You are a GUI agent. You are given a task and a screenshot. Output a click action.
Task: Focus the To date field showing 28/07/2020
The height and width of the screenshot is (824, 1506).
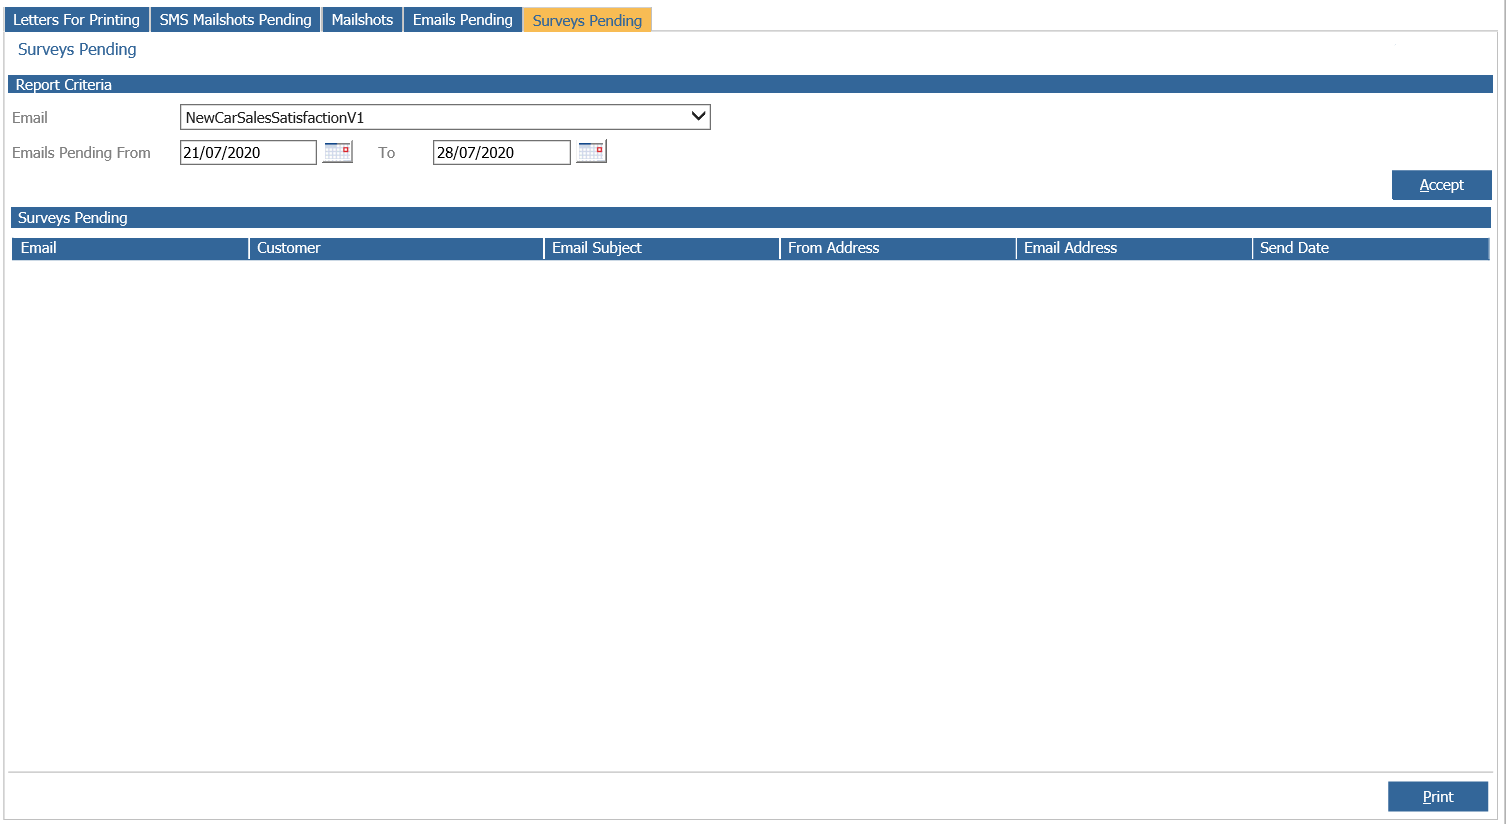(x=502, y=152)
